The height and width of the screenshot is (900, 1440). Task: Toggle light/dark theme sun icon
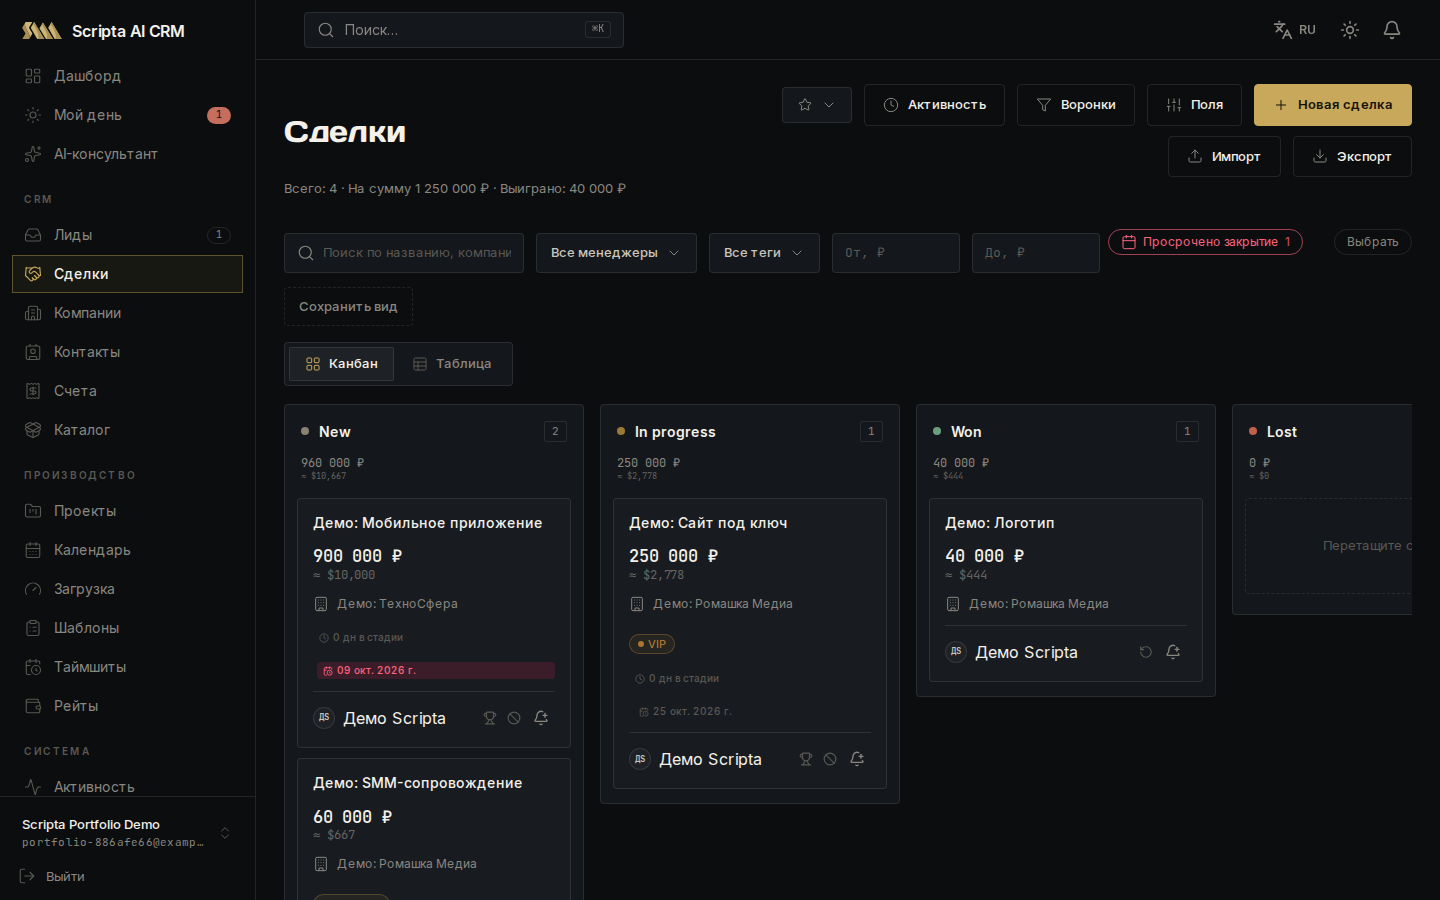[x=1350, y=30]
